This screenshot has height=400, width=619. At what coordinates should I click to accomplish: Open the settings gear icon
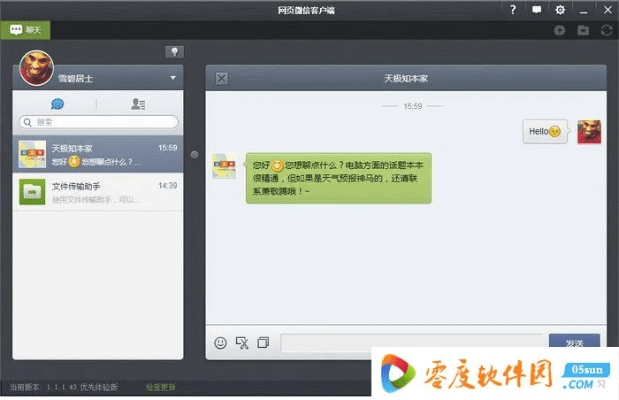[560, 9]
